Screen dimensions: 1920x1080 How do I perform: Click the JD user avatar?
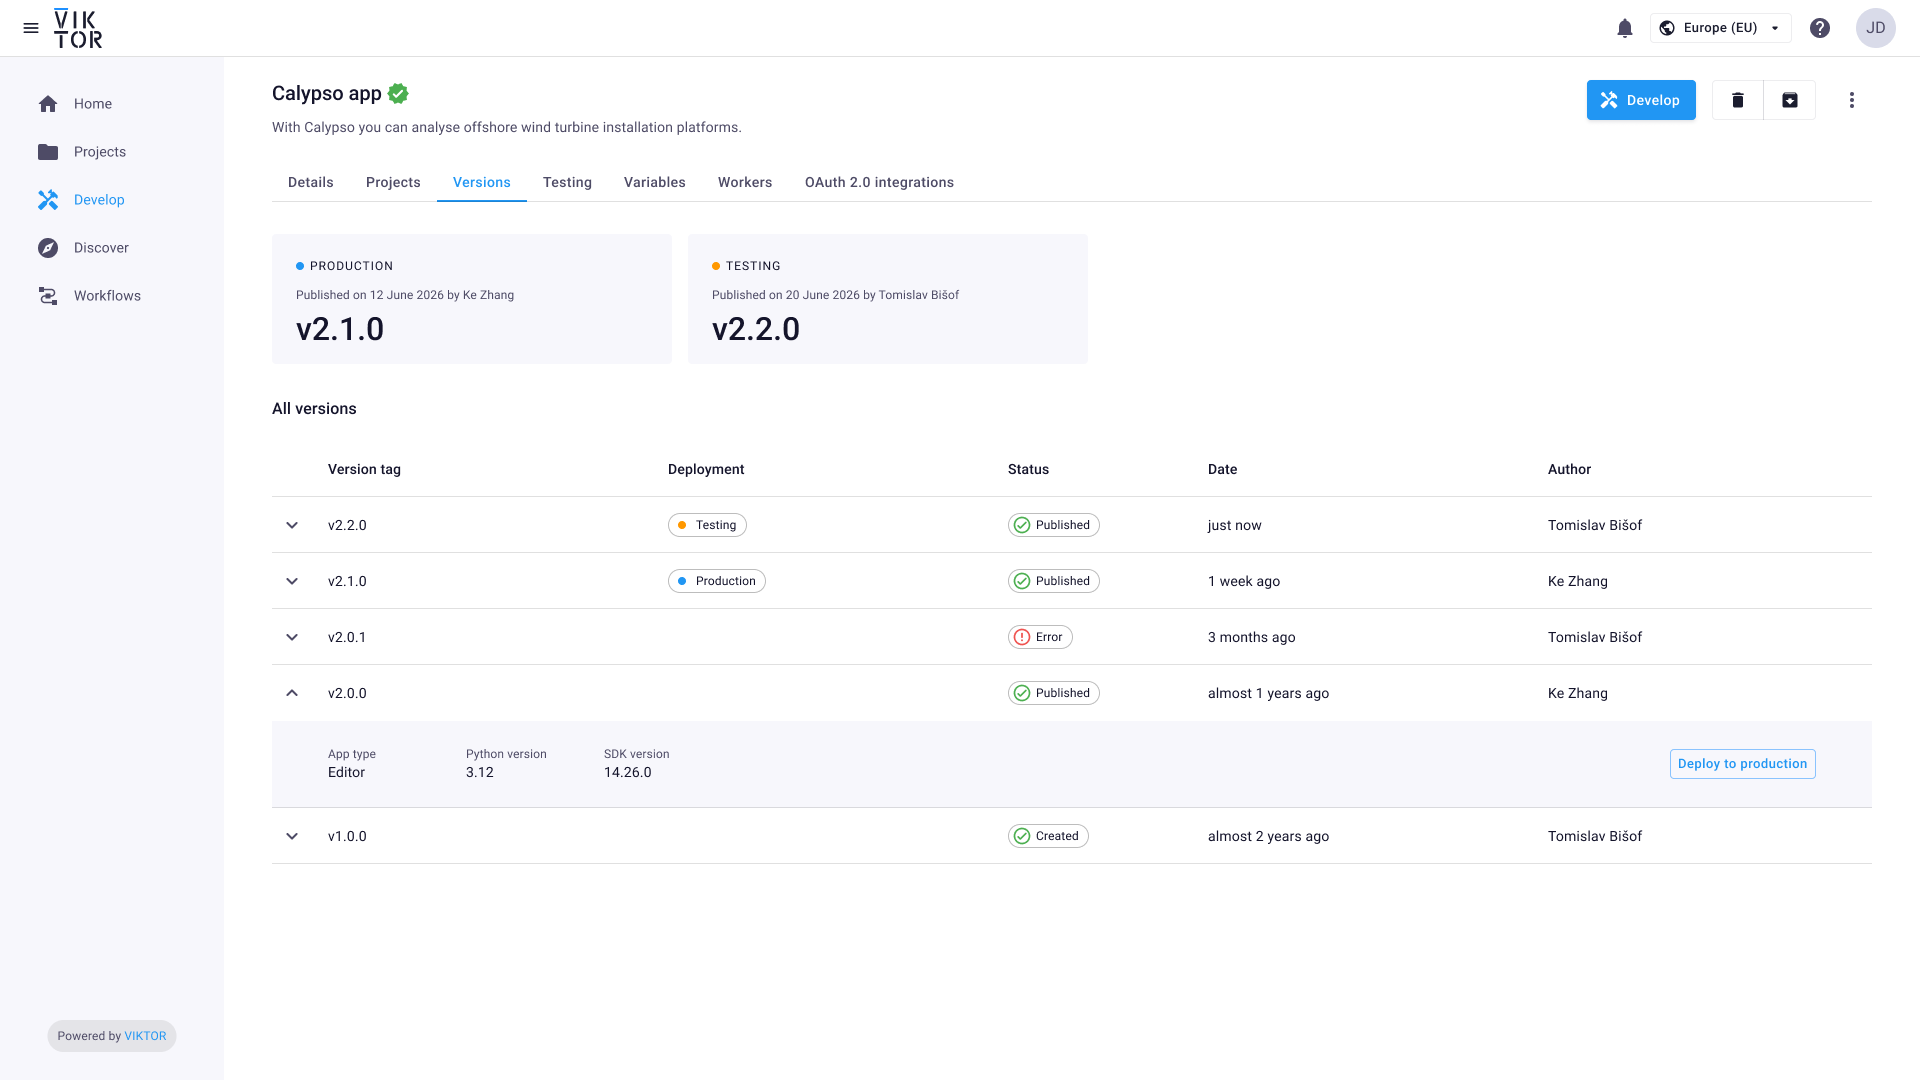(x=1876, y=28)
